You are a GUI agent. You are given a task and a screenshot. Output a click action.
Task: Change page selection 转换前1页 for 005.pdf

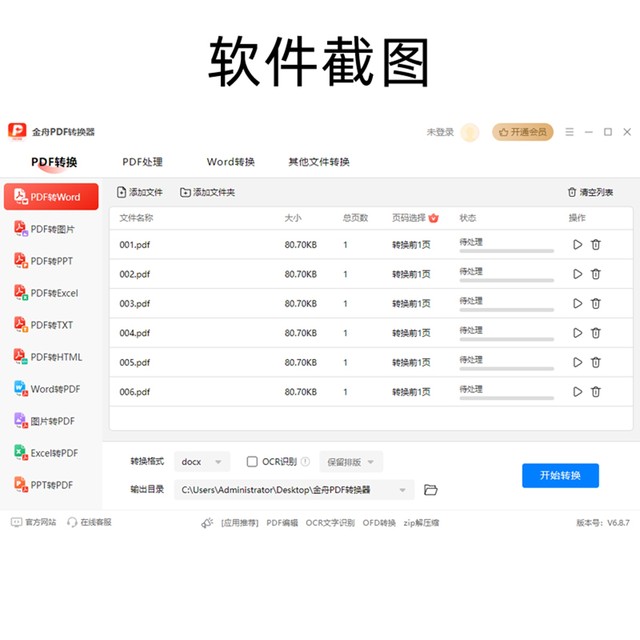coord(411,362)
